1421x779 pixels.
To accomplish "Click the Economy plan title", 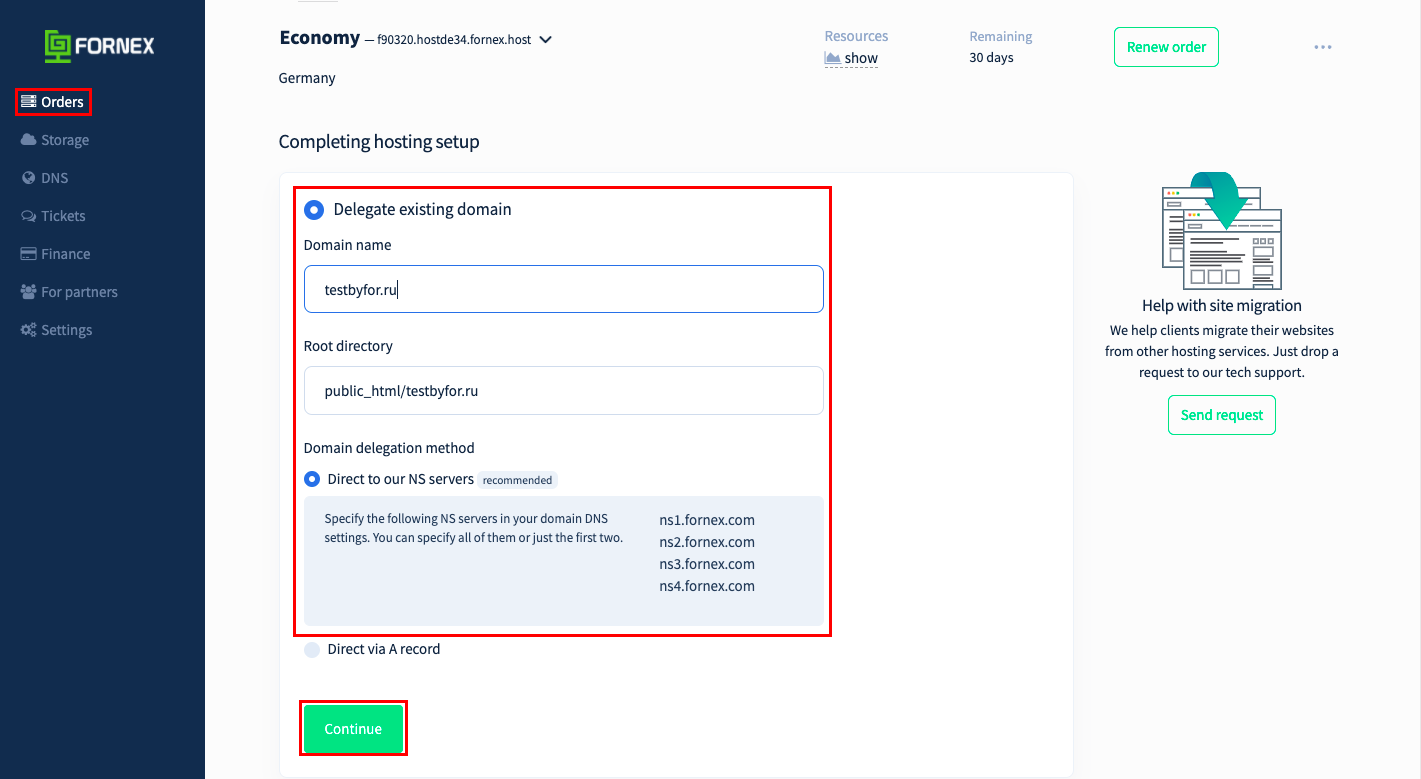I will pos(319,38).
